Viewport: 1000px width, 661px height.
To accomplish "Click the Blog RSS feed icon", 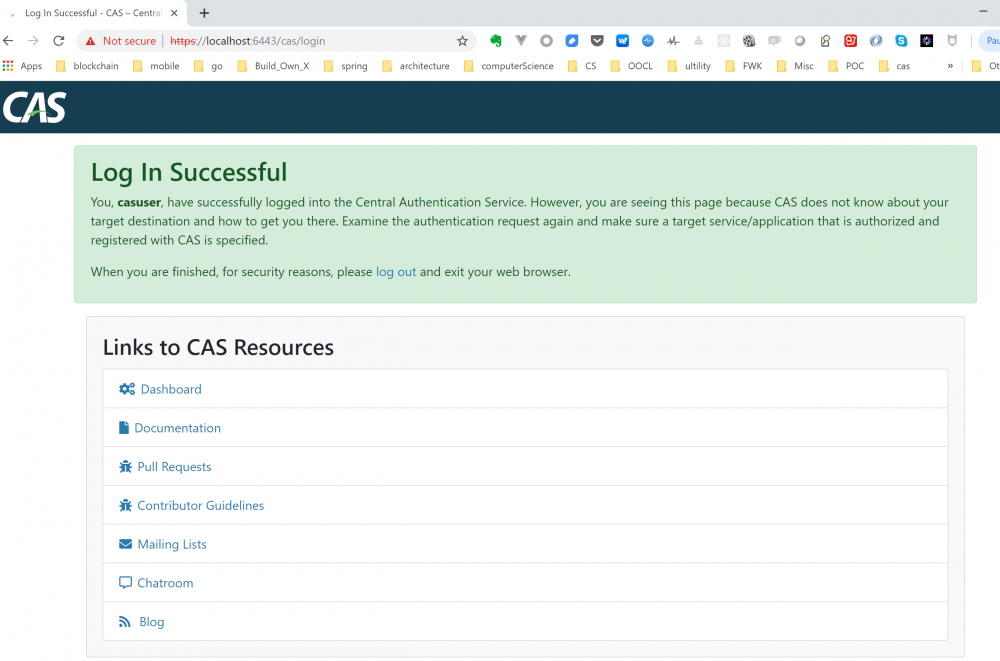I will pyautogui.click(x=124, y=621).
